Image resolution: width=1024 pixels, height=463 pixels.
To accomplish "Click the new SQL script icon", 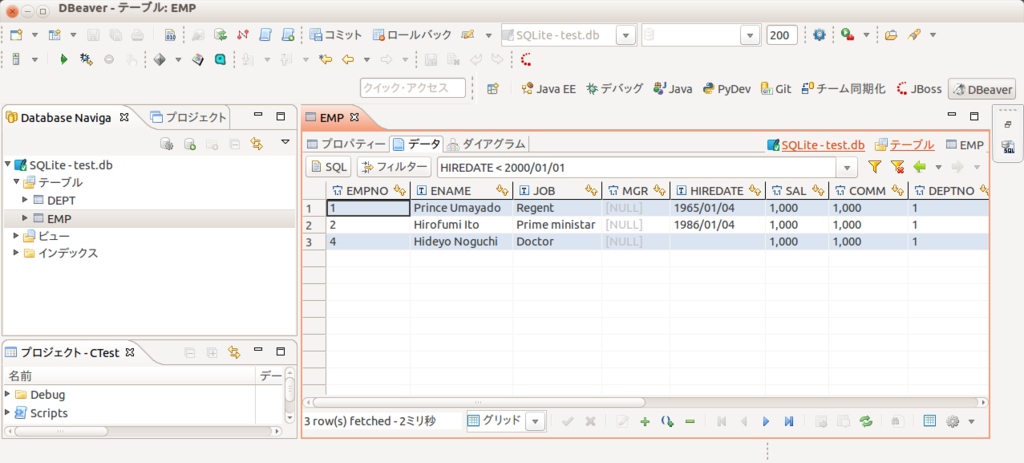I will (288, 35).
